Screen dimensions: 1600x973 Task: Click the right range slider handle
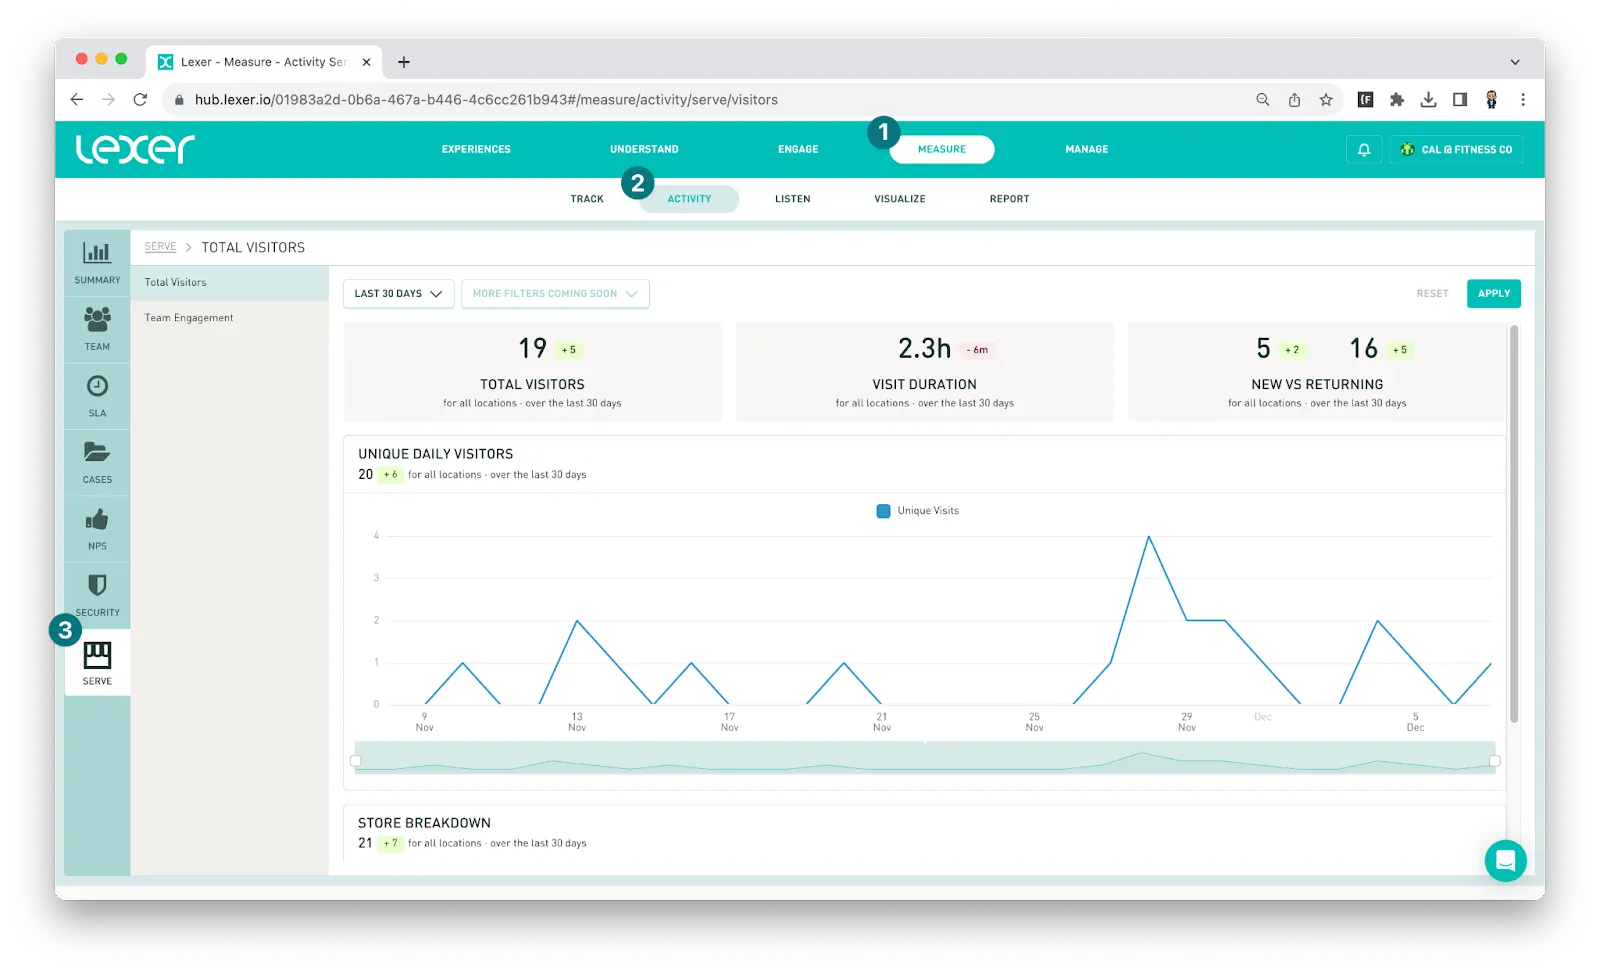(x=1495, y=761)
